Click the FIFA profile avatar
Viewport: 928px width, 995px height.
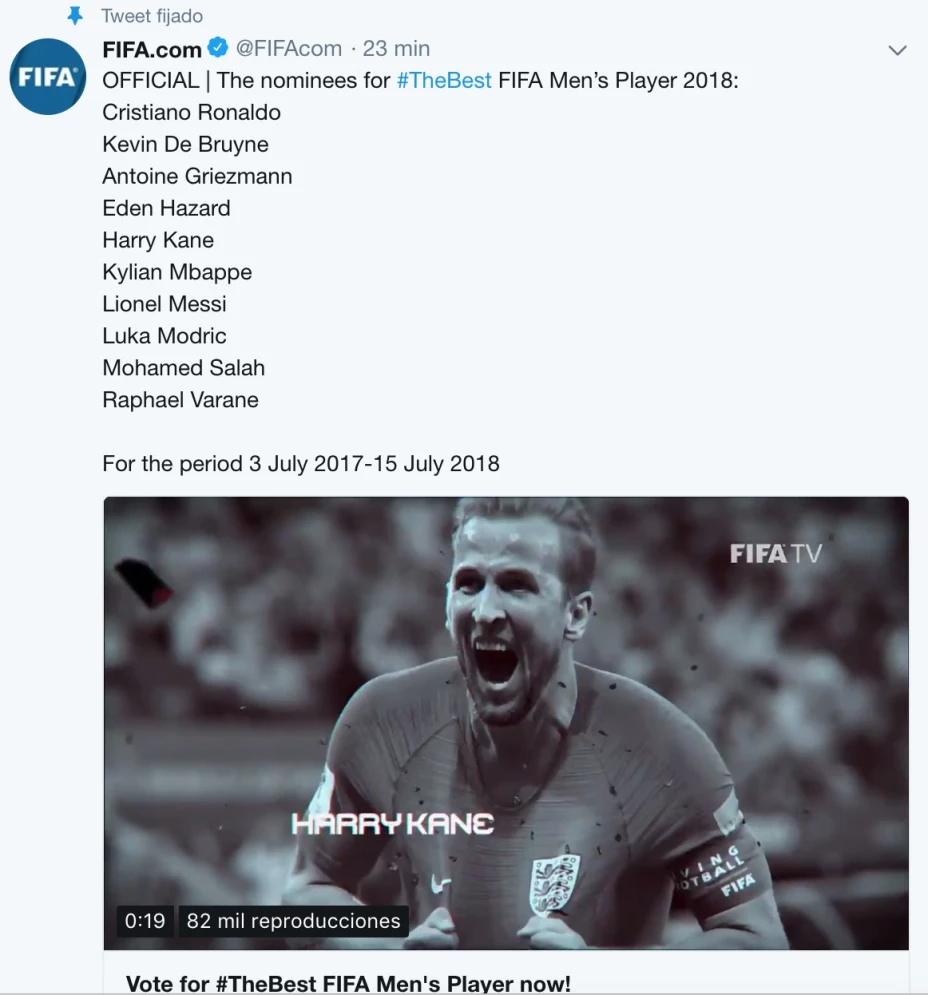(47, 77)
